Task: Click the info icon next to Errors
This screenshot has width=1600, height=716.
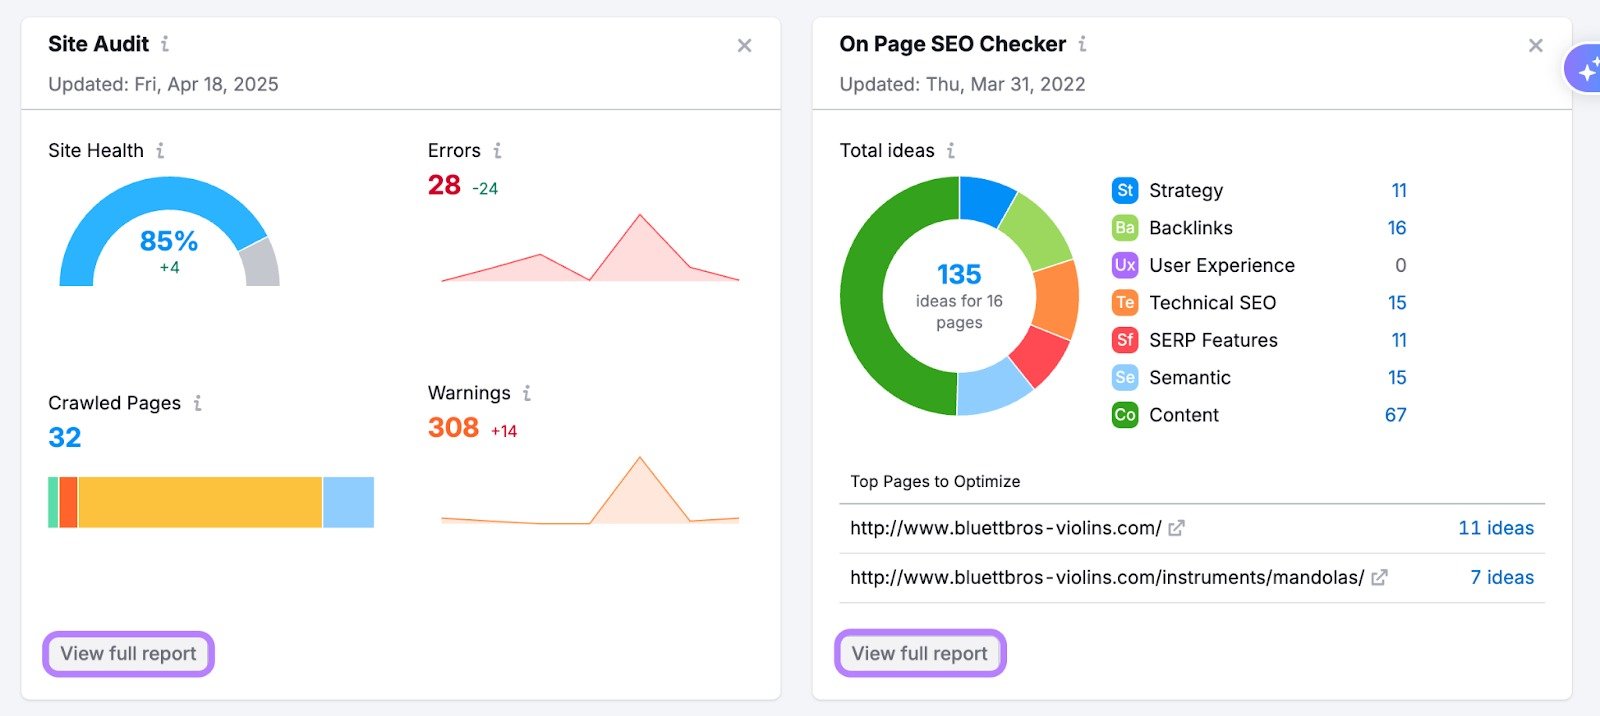Action: [x=497, y=150]
